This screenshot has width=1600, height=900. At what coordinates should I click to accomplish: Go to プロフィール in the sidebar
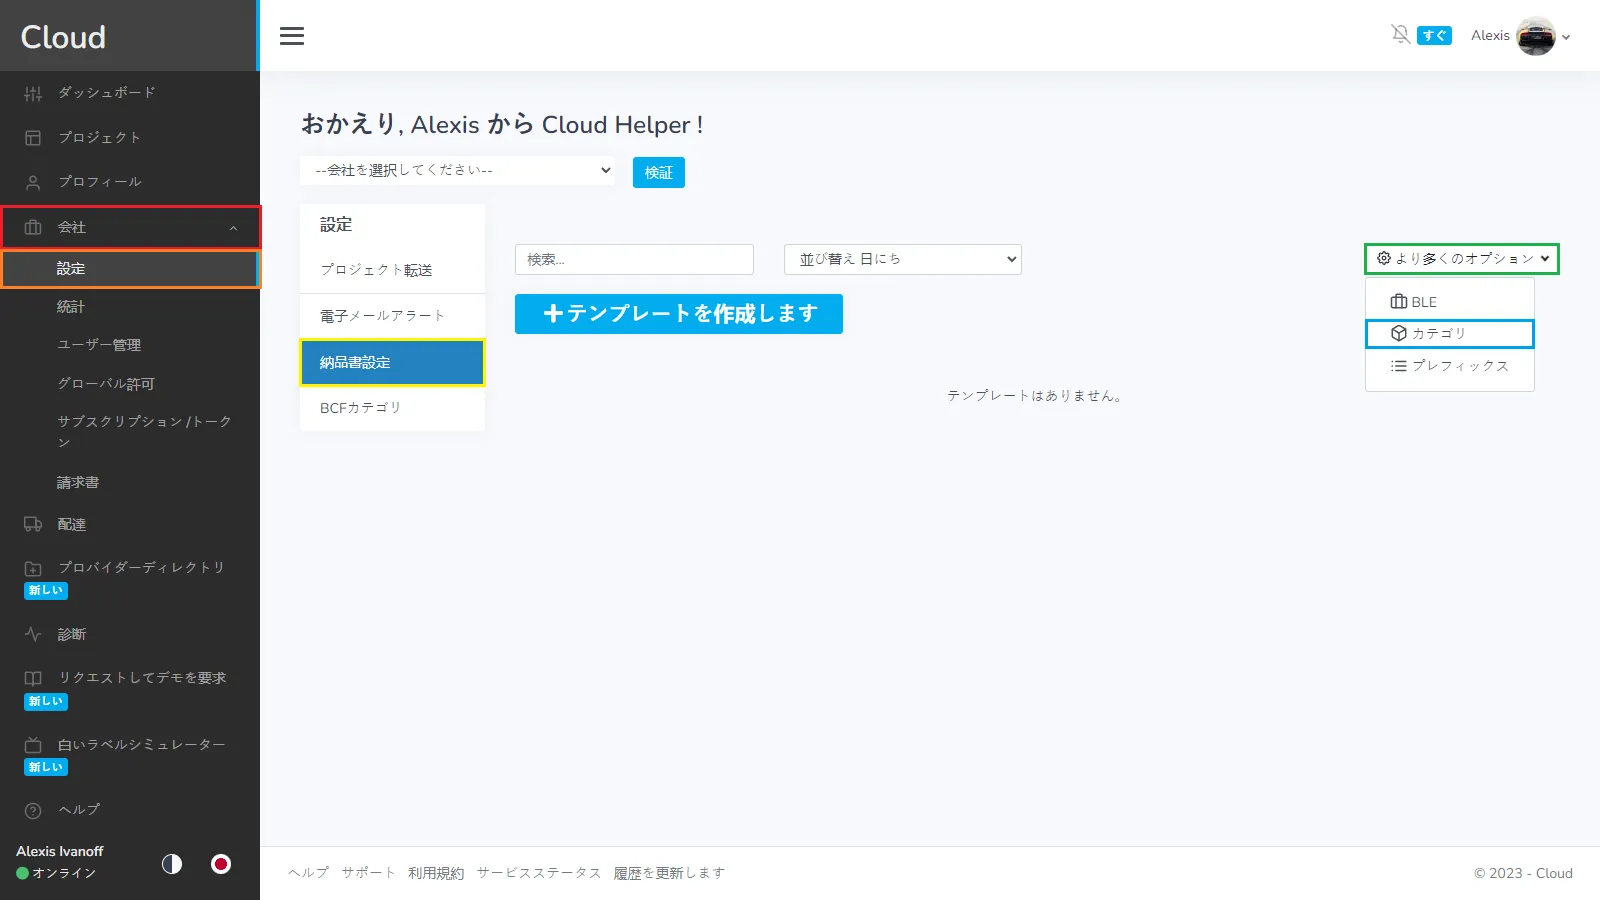click(x=99, y=182)
